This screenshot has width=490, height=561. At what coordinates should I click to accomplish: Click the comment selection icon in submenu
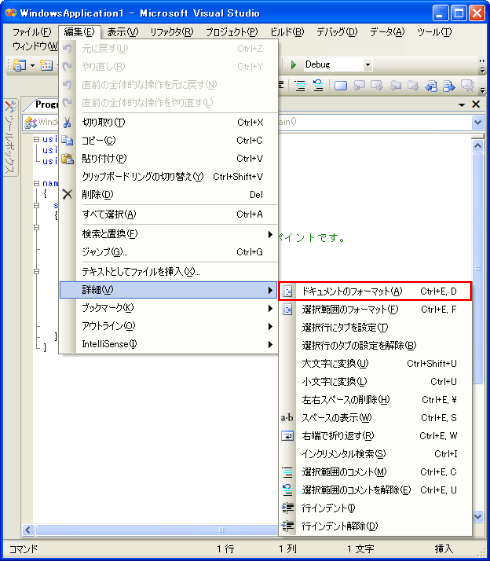tap(287, 472)
